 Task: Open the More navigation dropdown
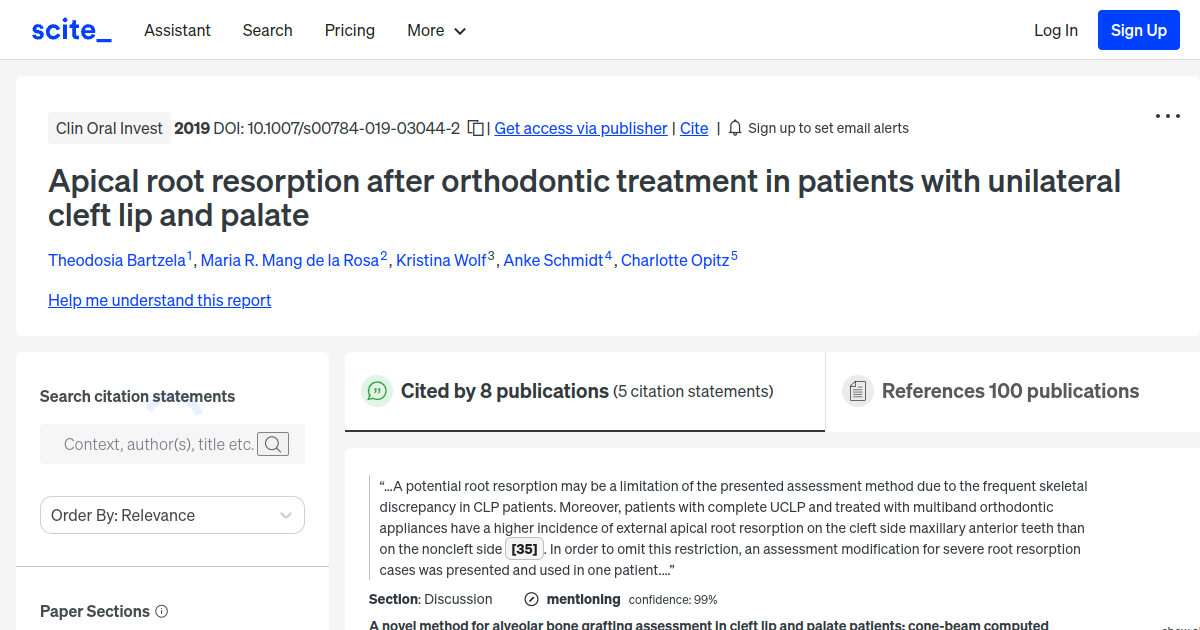[x=436, y=30]
